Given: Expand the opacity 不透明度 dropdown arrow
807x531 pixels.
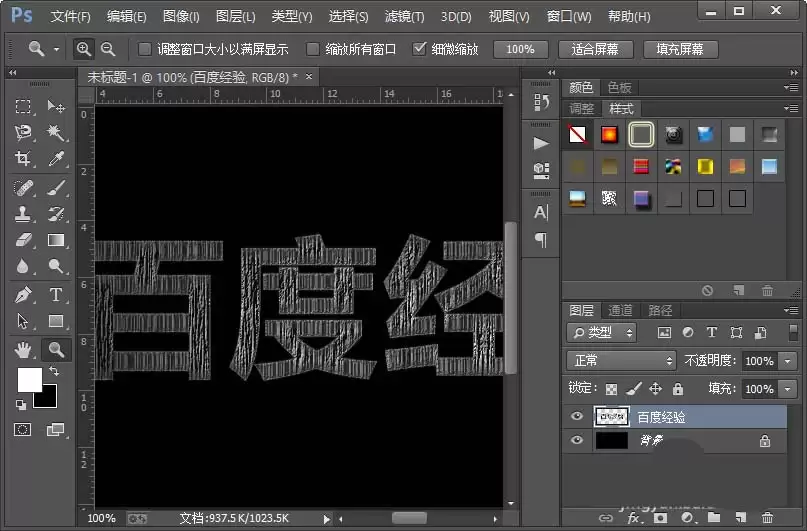Looking at the screenshot, I should (x=787, y=361).
